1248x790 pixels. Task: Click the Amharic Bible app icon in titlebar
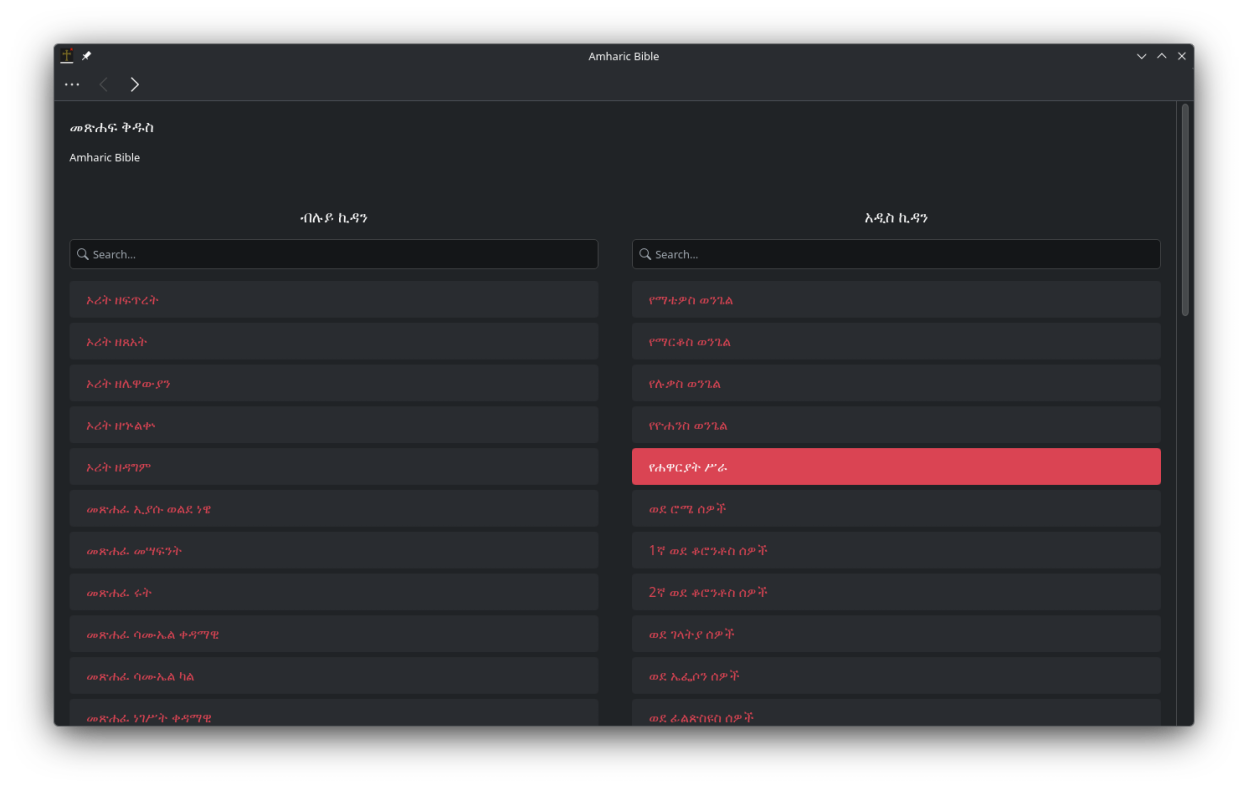[67, 56]
